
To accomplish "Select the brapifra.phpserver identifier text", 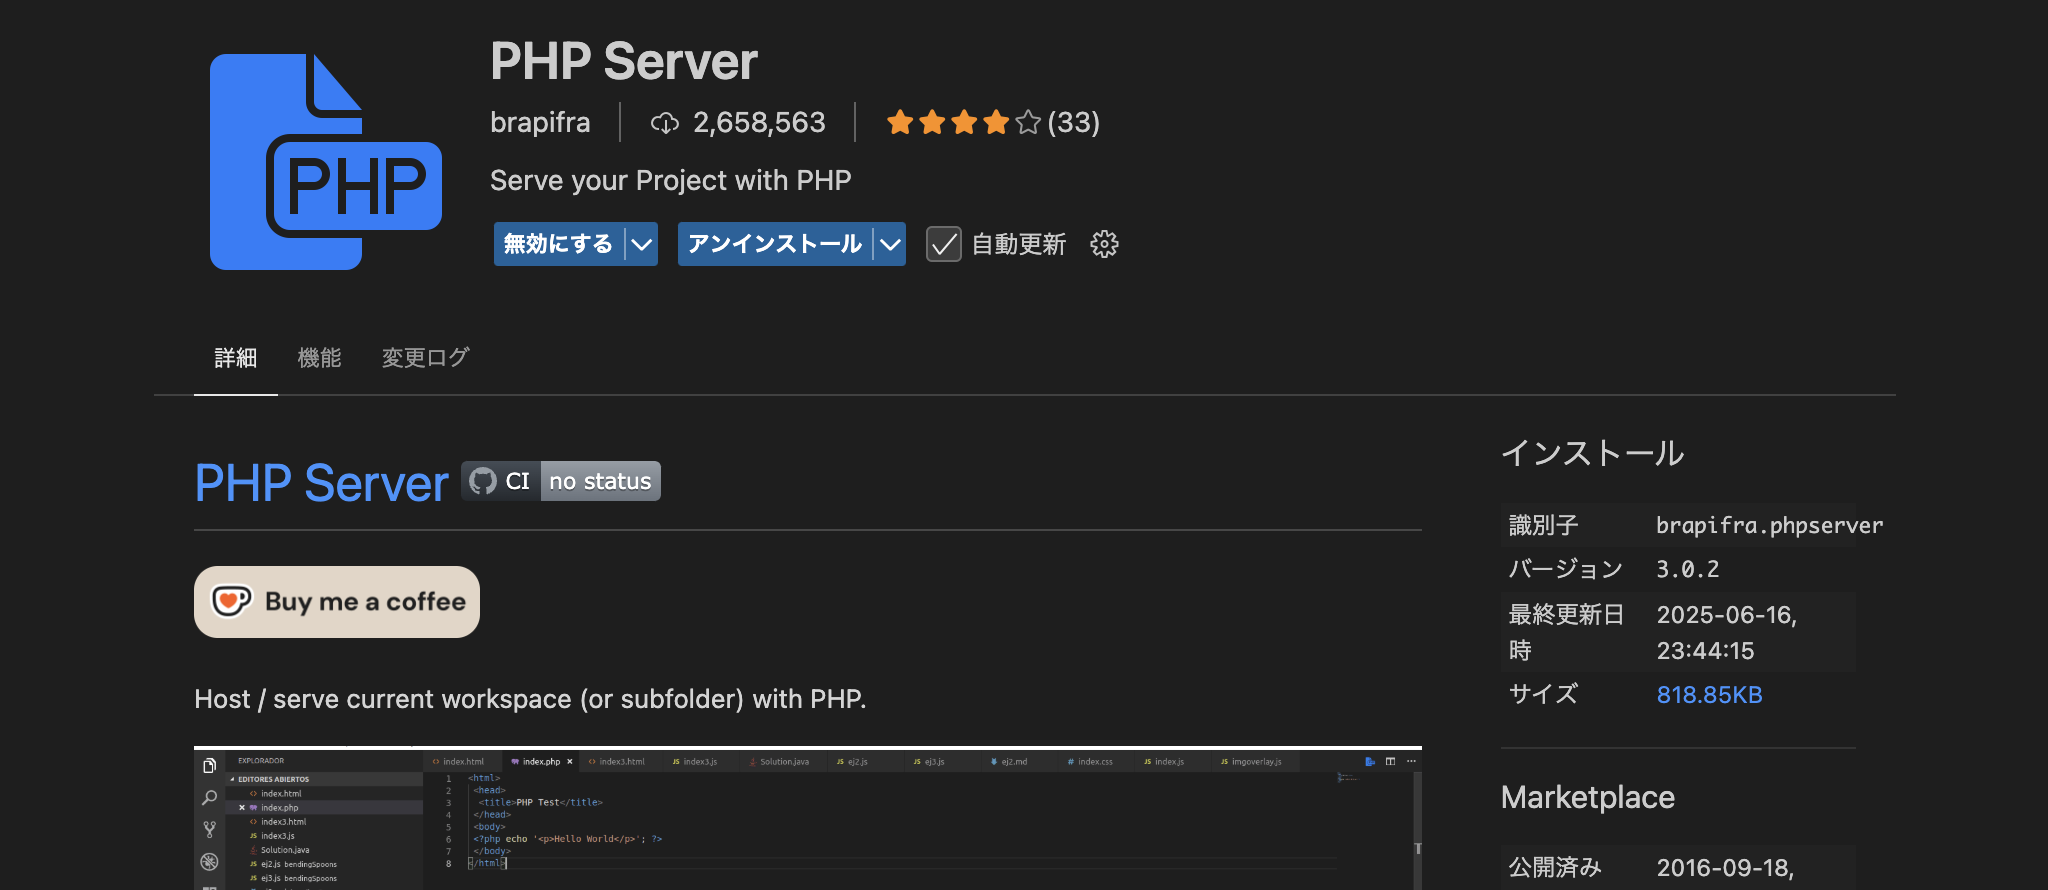I will (x=1769, y=525).
